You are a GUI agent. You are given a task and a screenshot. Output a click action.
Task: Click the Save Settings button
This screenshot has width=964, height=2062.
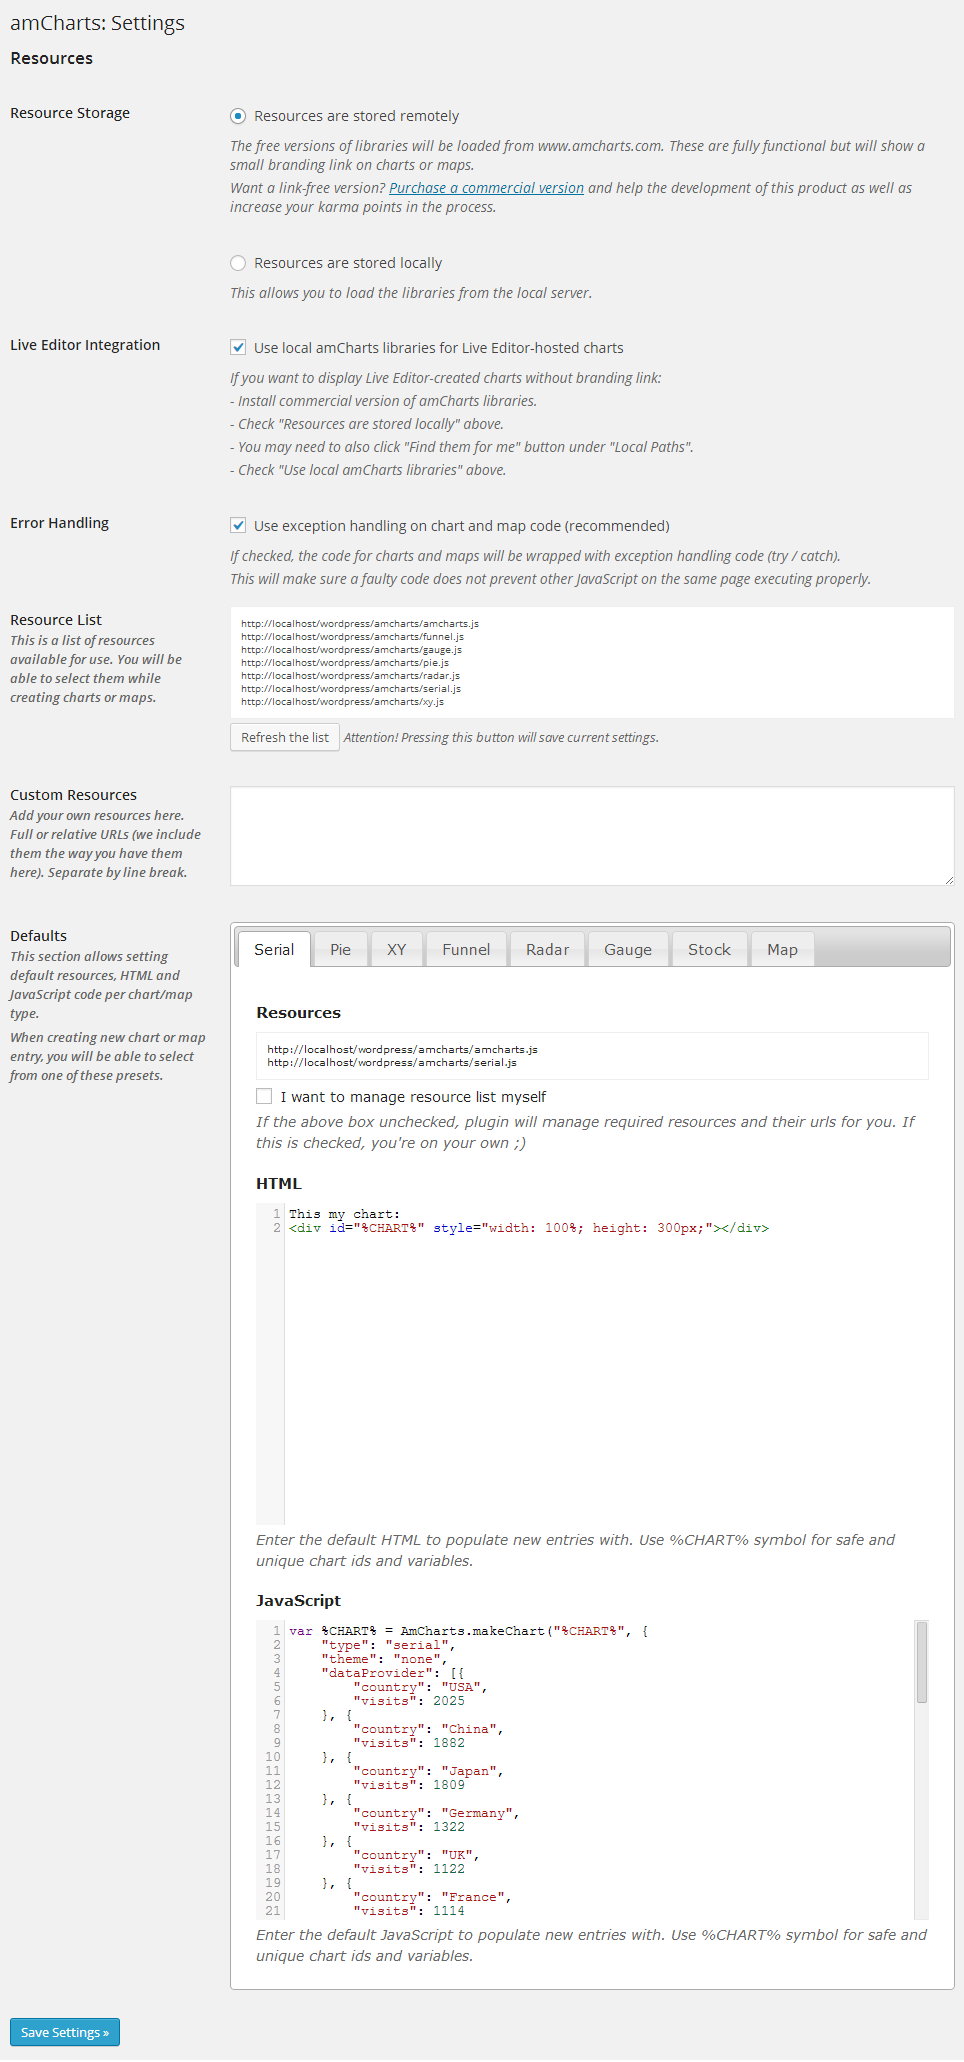click(65, 2033)
